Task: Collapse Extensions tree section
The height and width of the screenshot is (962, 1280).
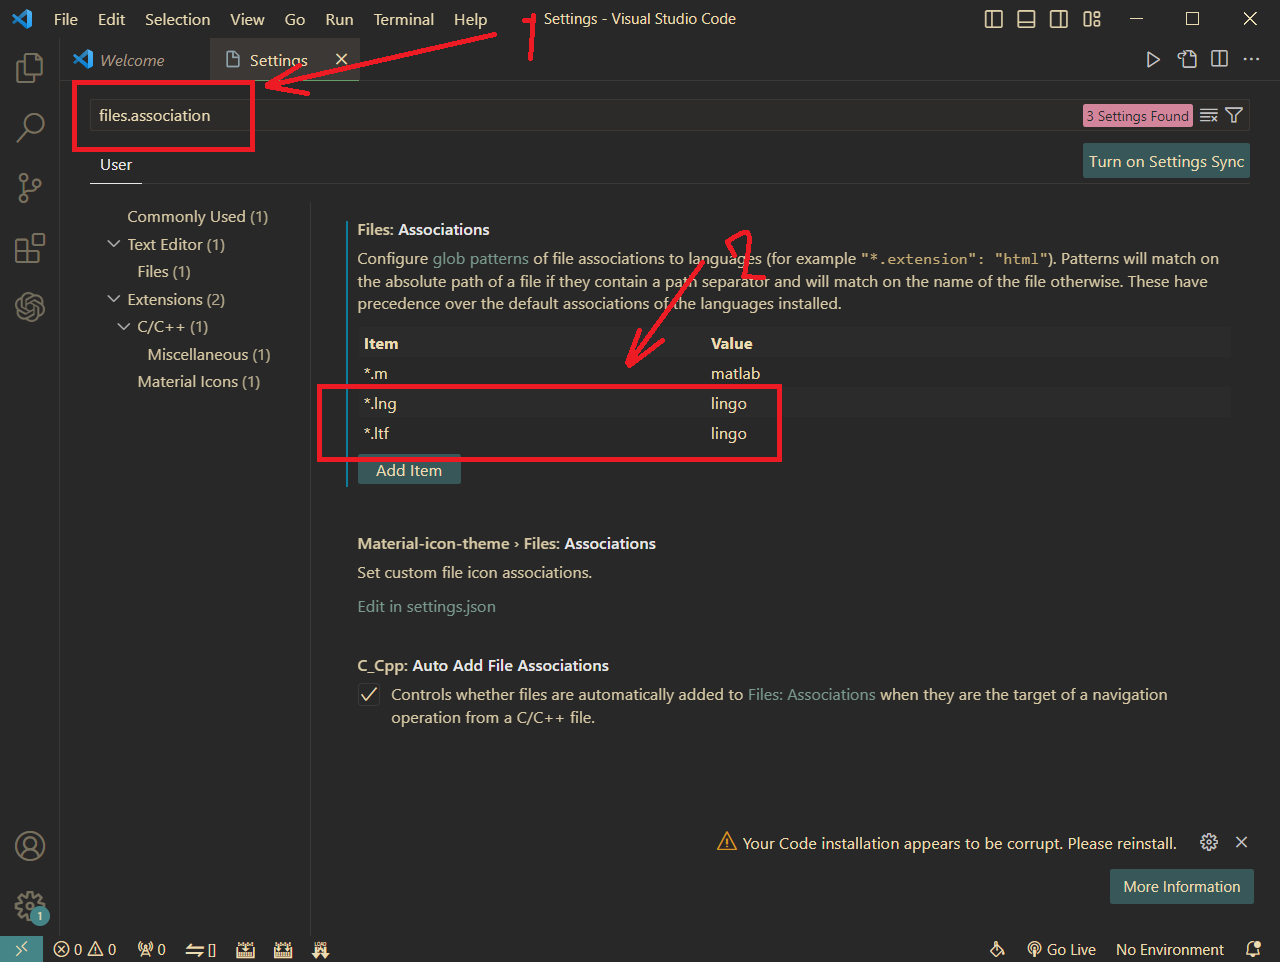Action: coord(114,299)
